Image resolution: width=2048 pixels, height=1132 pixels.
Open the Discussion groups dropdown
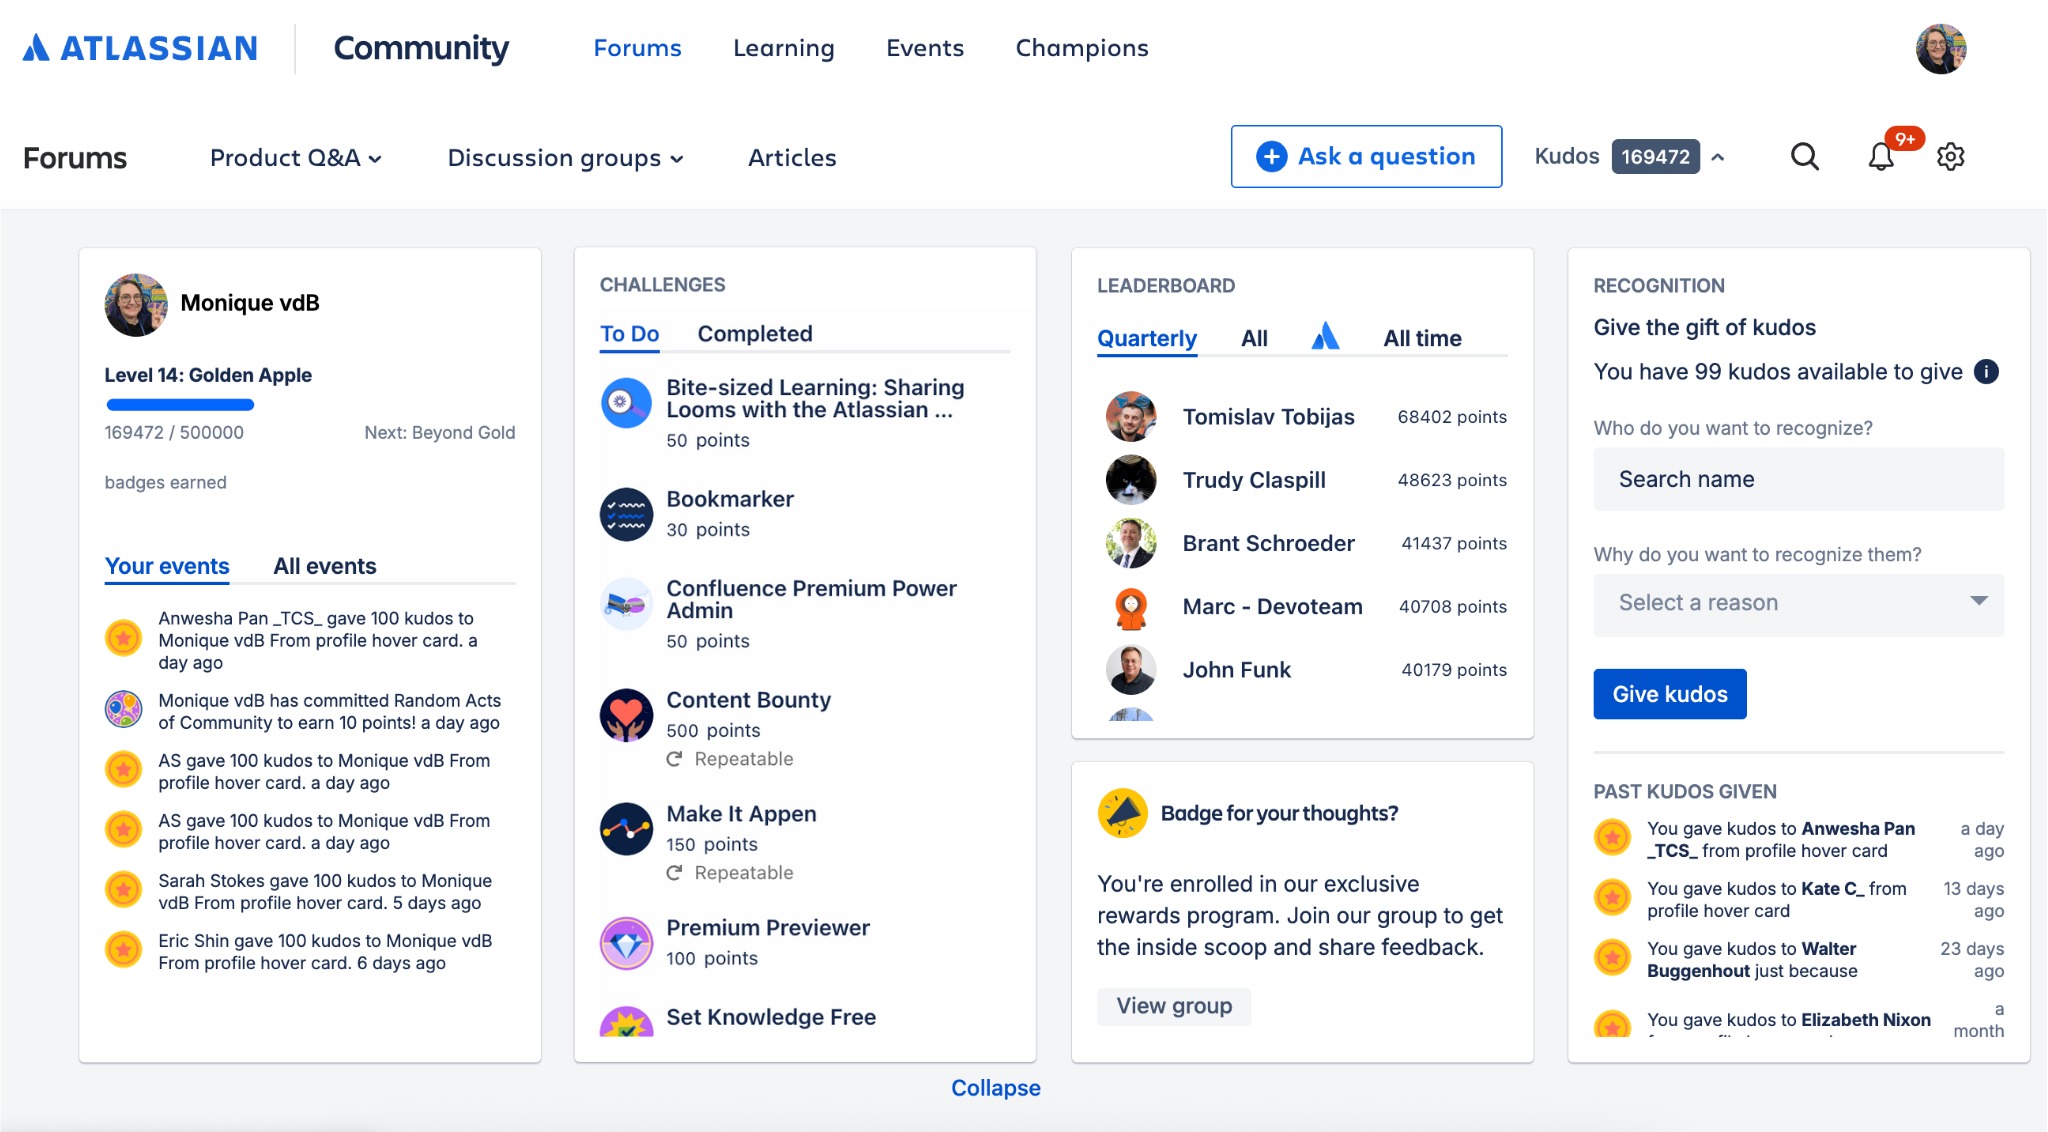coord(565,157)
